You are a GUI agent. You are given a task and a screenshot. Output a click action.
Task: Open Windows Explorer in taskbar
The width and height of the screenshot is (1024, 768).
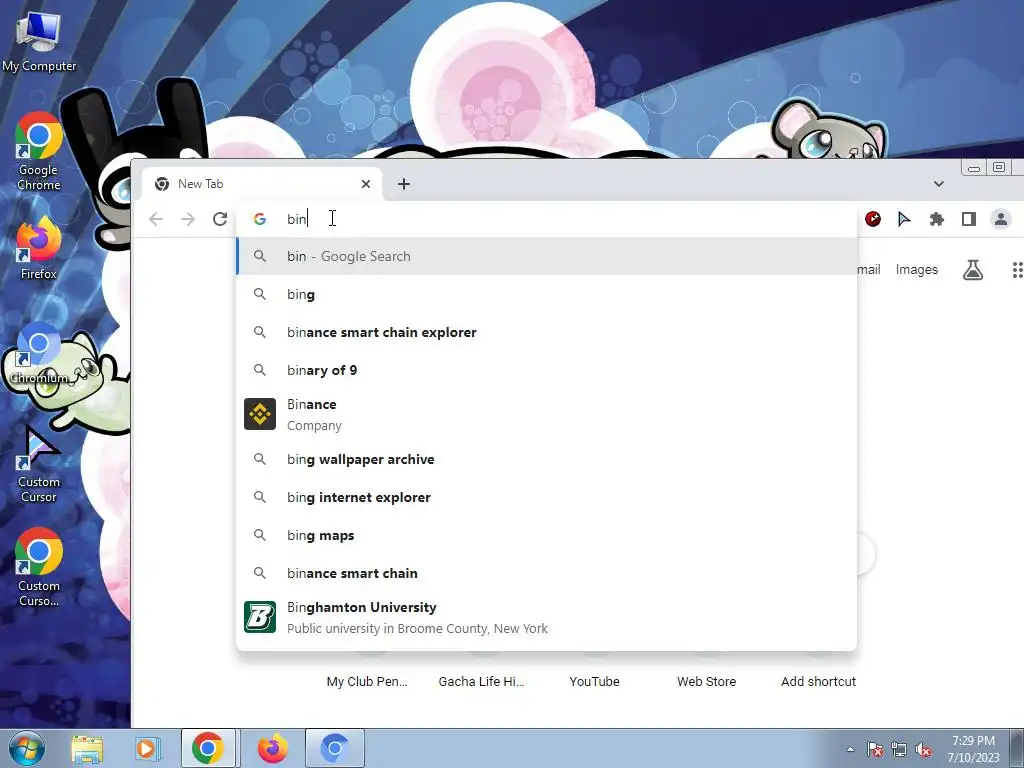pyautogui.click(x=87, y=748)
